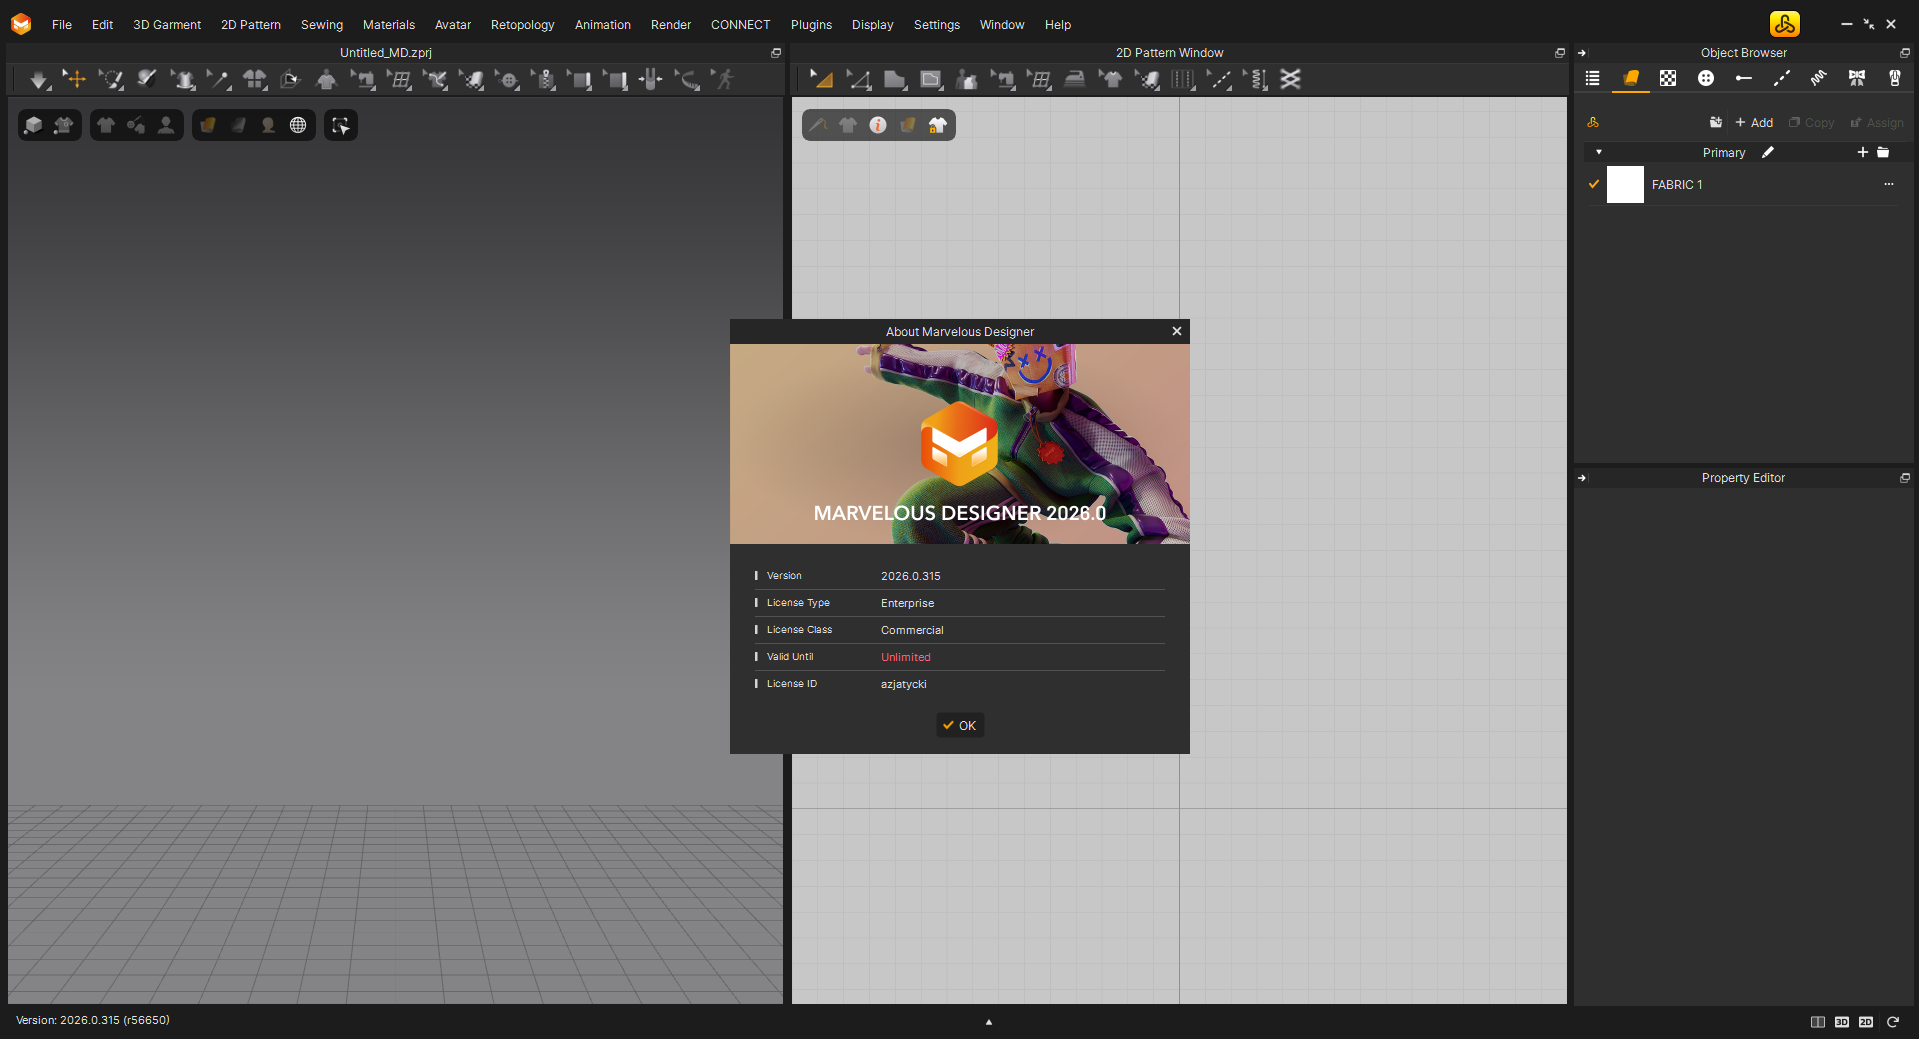The image size is (1919, 1039).
Task: Click the steam iron tool in 2D toolbar
Action: (1075, 79)
